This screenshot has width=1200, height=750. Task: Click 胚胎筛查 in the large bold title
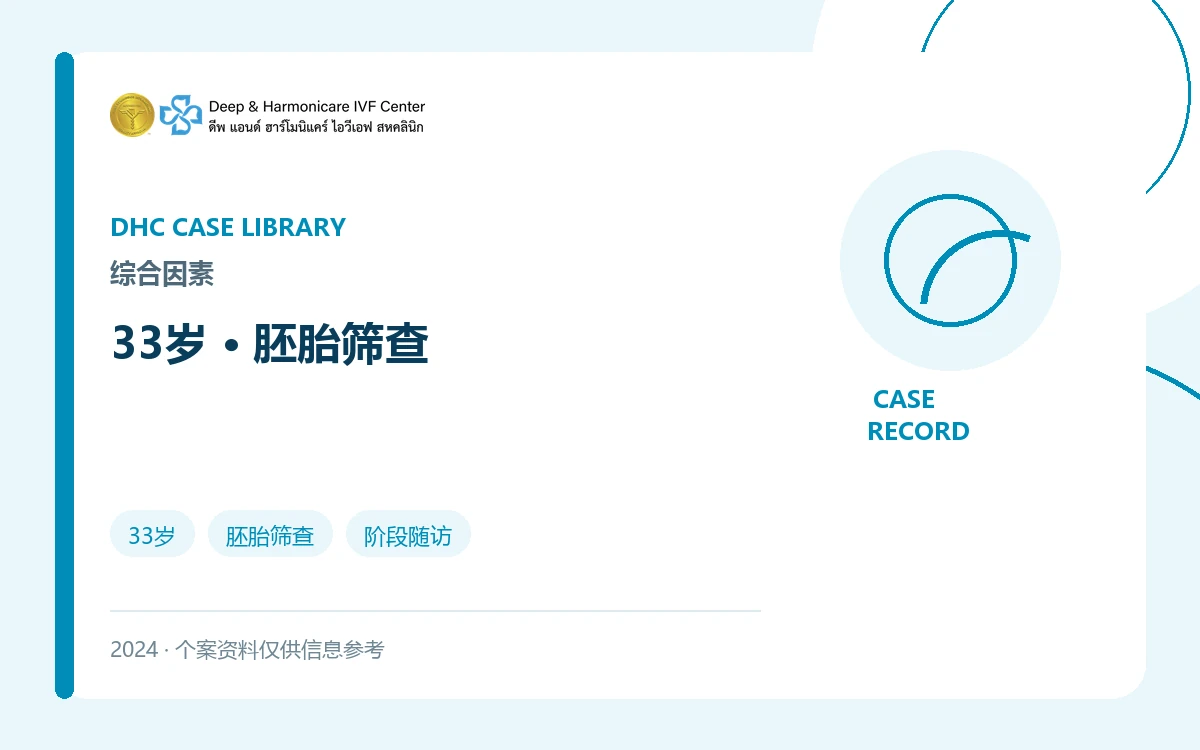click(341, 344)
